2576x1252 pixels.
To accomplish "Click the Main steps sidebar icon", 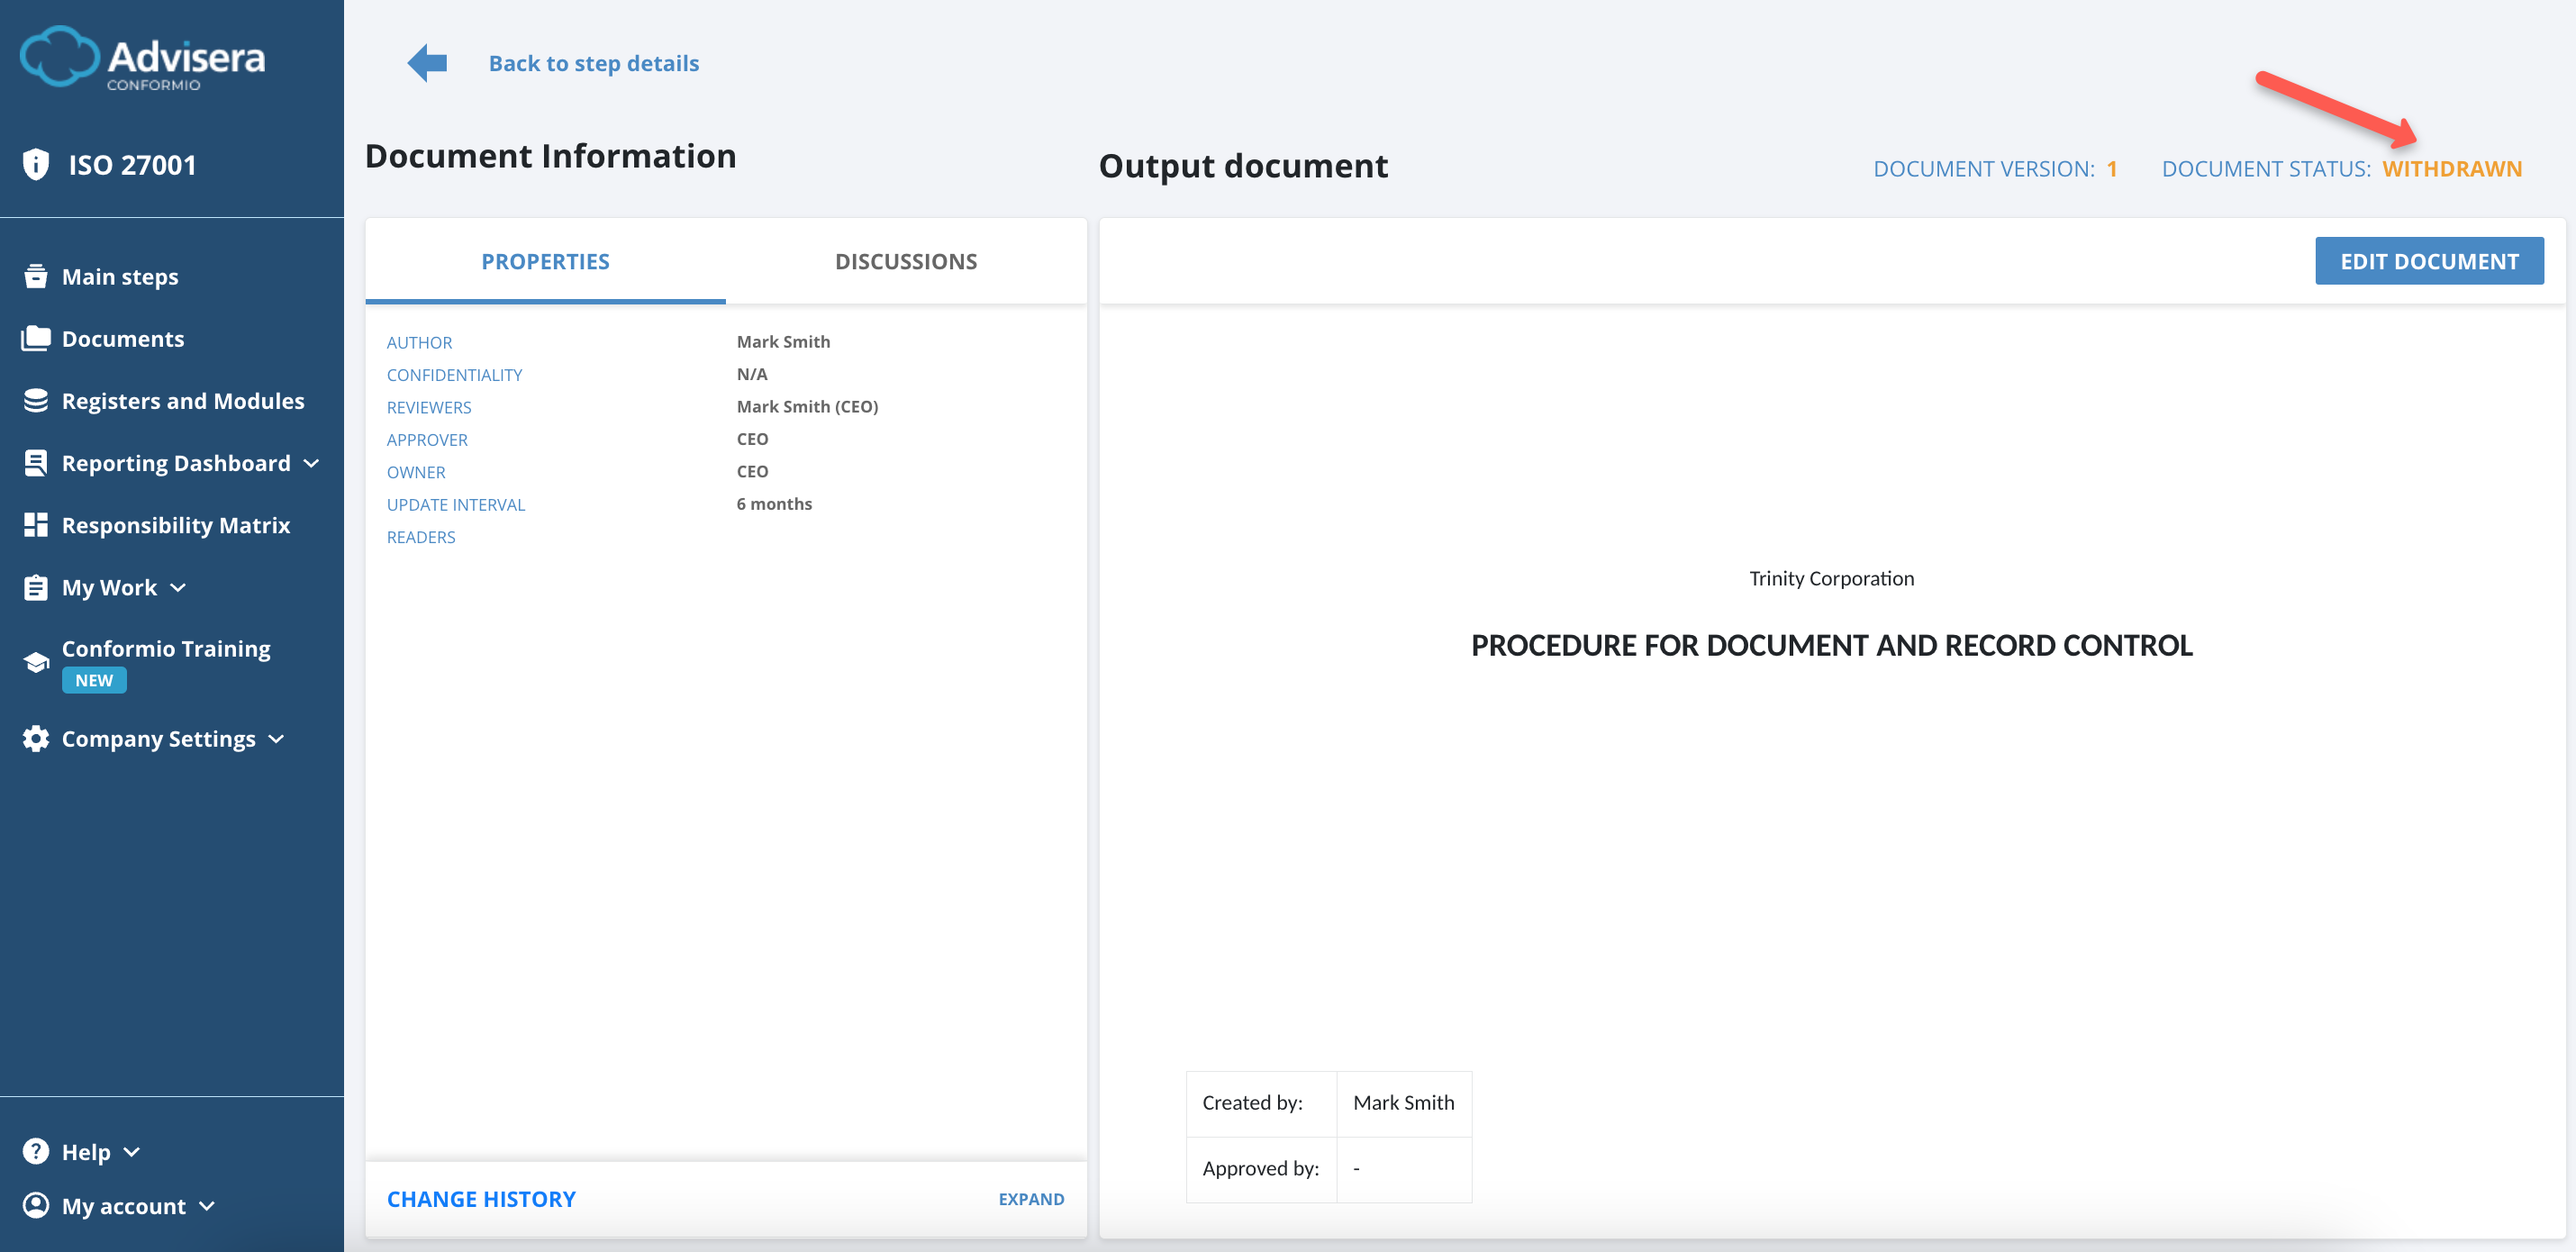I will (36, 276).
